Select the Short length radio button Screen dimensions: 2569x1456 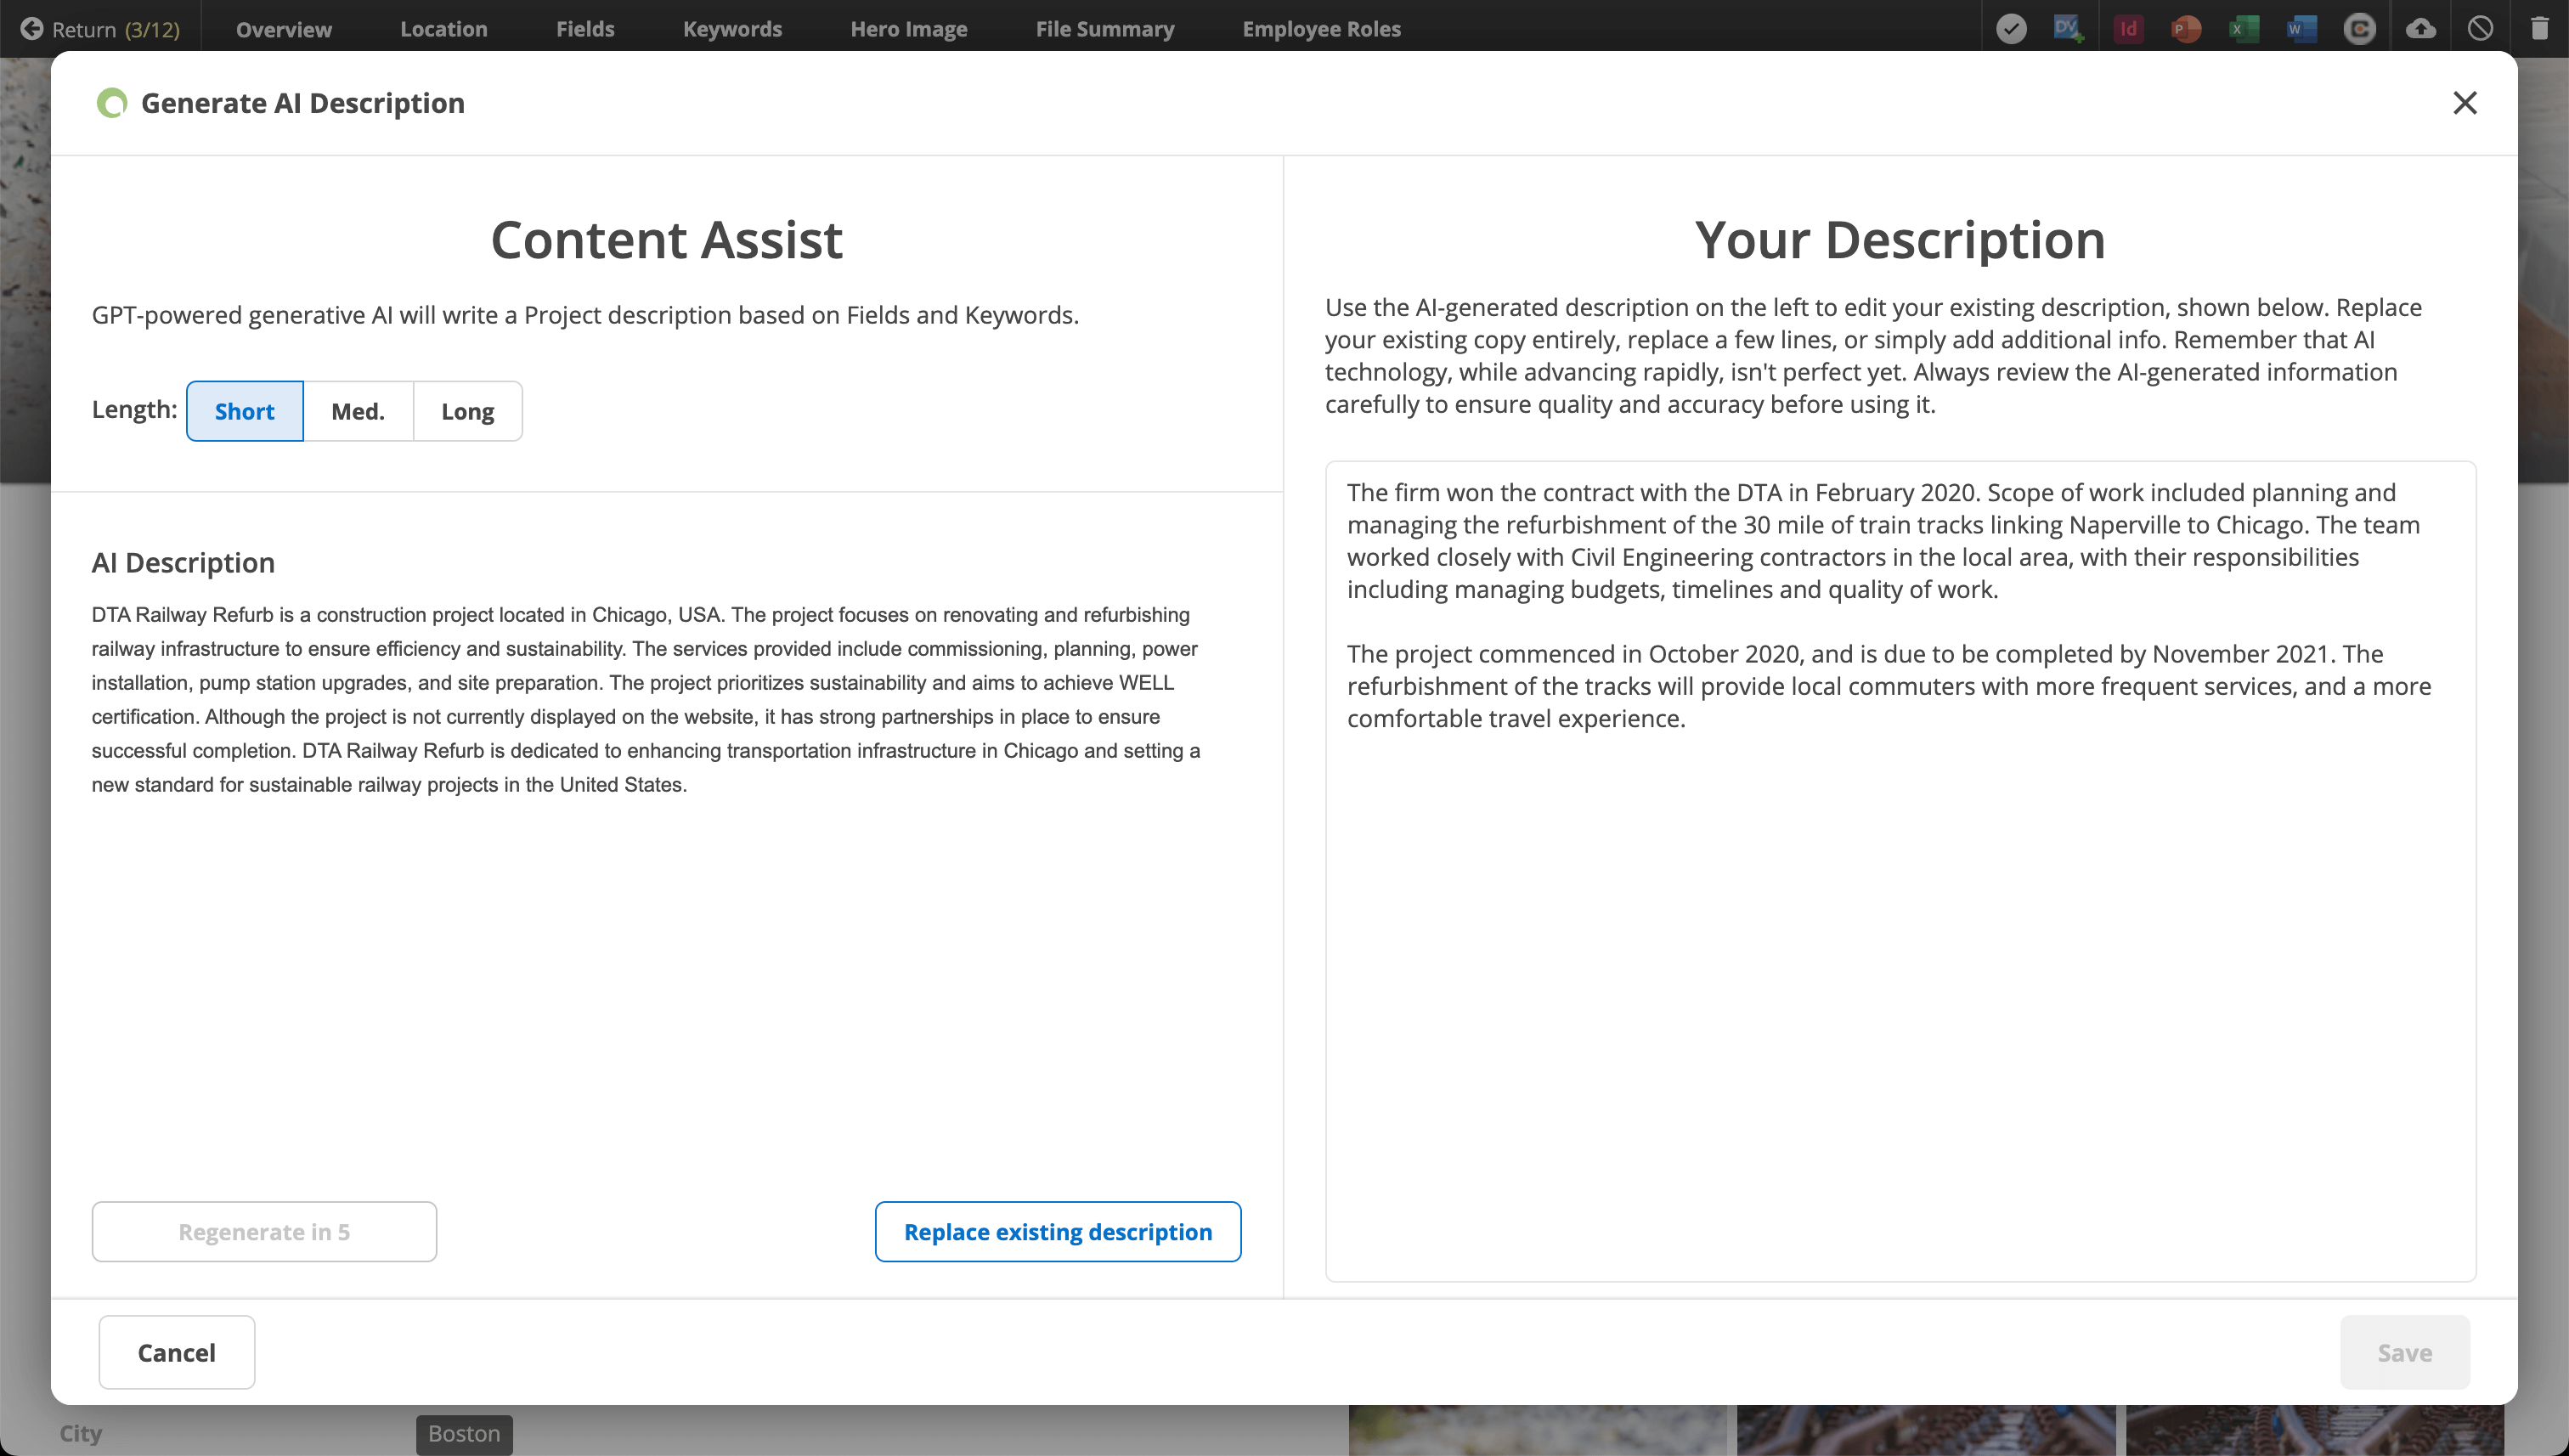[x=244, y=409]
